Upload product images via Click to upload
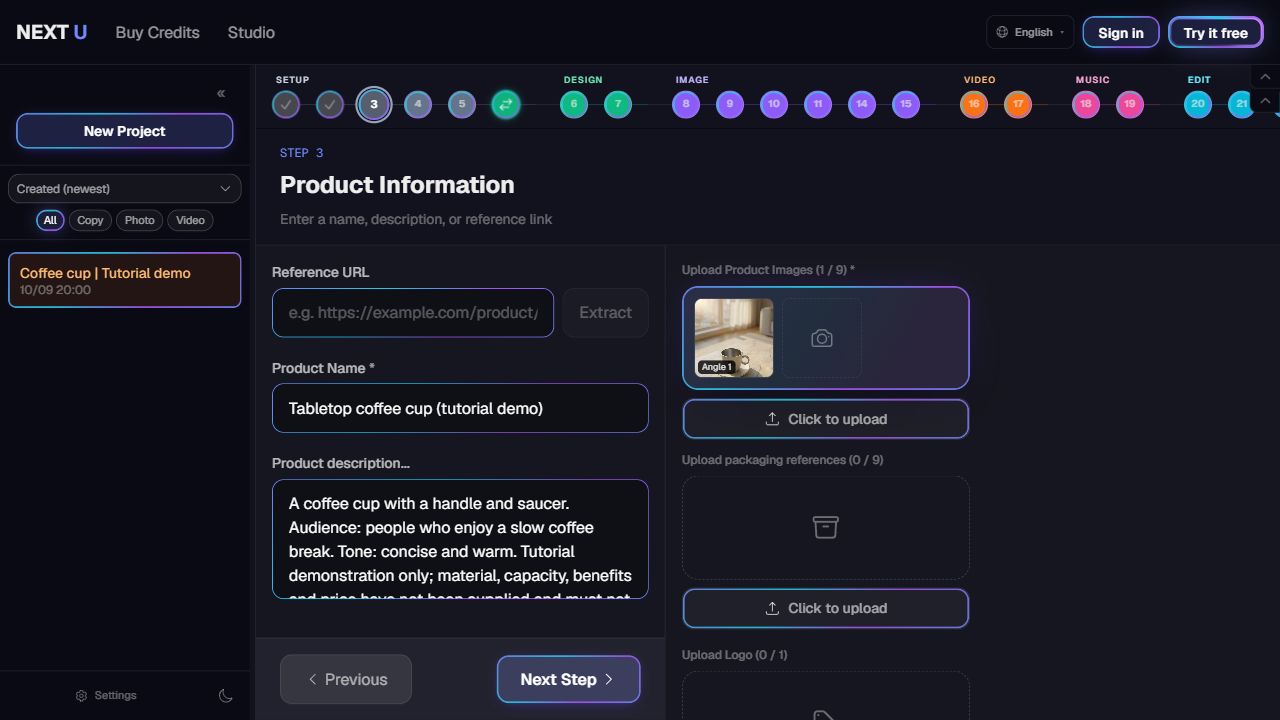The height and width of the screenshot is (720, 1280). (826, 419)
